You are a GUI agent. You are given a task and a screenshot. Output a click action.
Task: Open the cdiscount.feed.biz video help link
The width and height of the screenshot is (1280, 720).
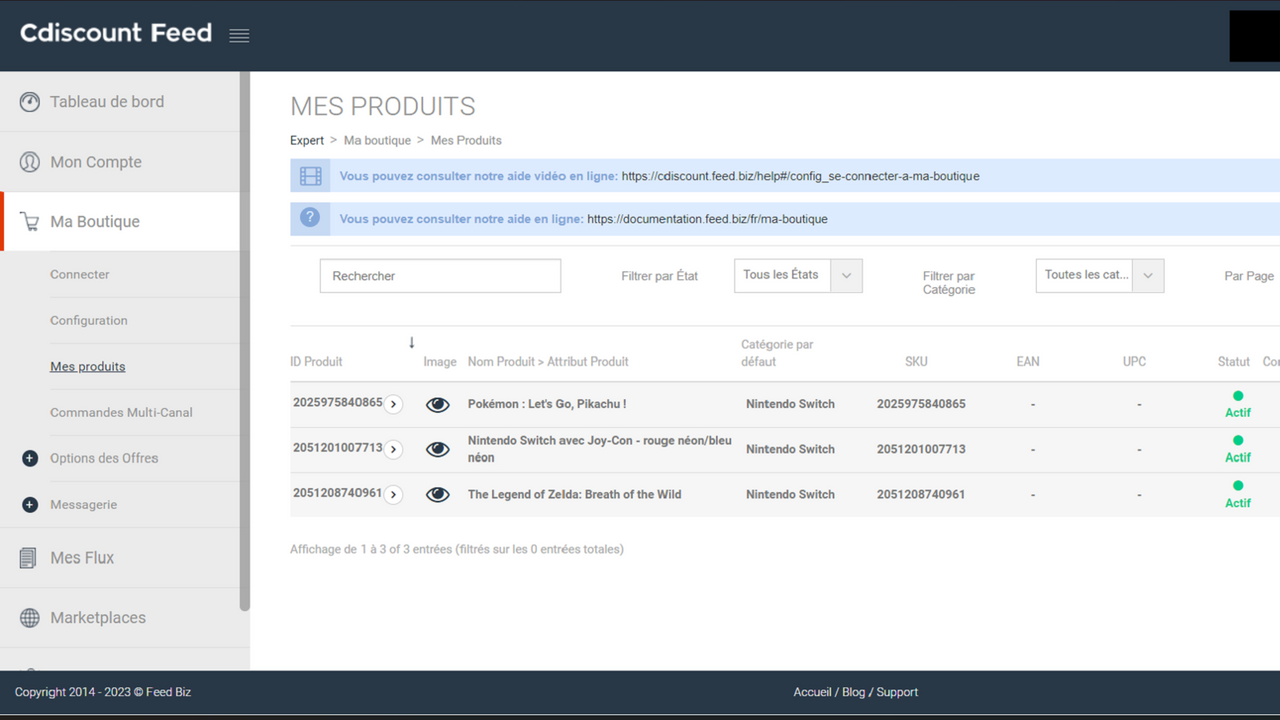(800, 176)
